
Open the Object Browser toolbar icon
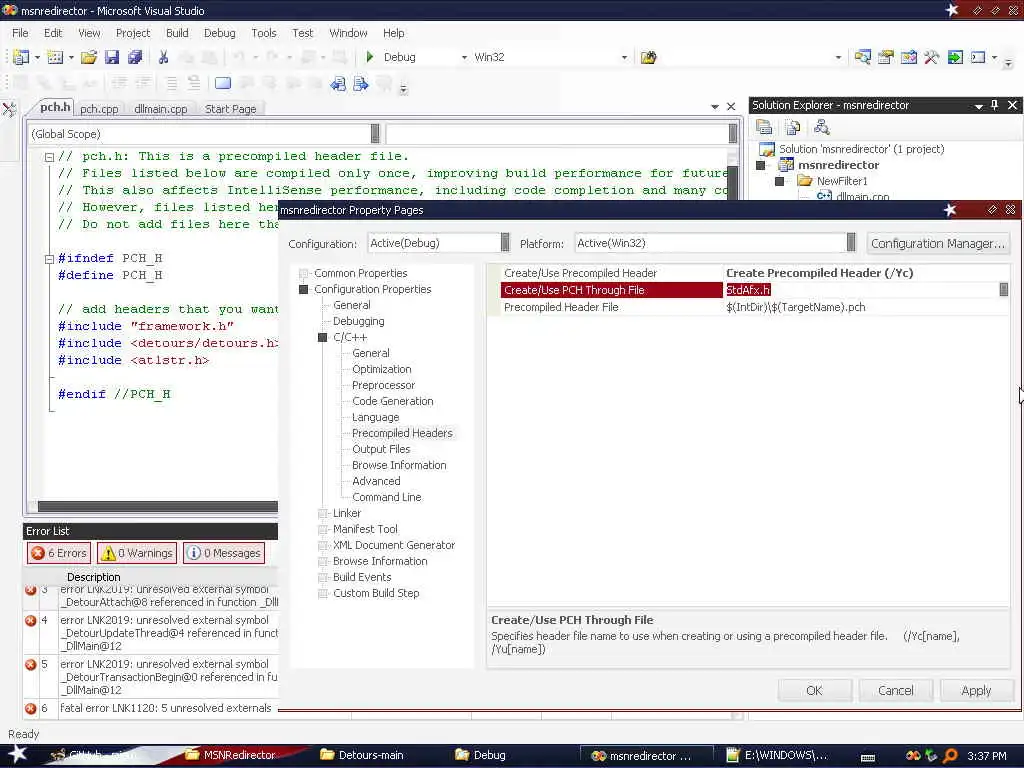click(x=908, y=57)
